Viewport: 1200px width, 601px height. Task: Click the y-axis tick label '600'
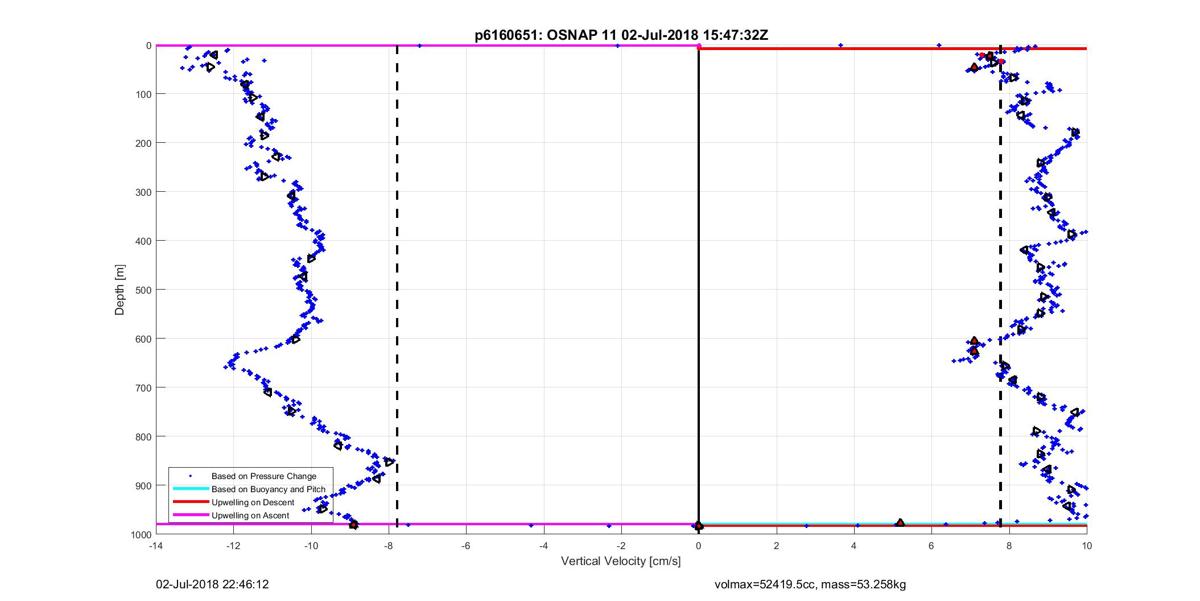[x=142, y=339]
